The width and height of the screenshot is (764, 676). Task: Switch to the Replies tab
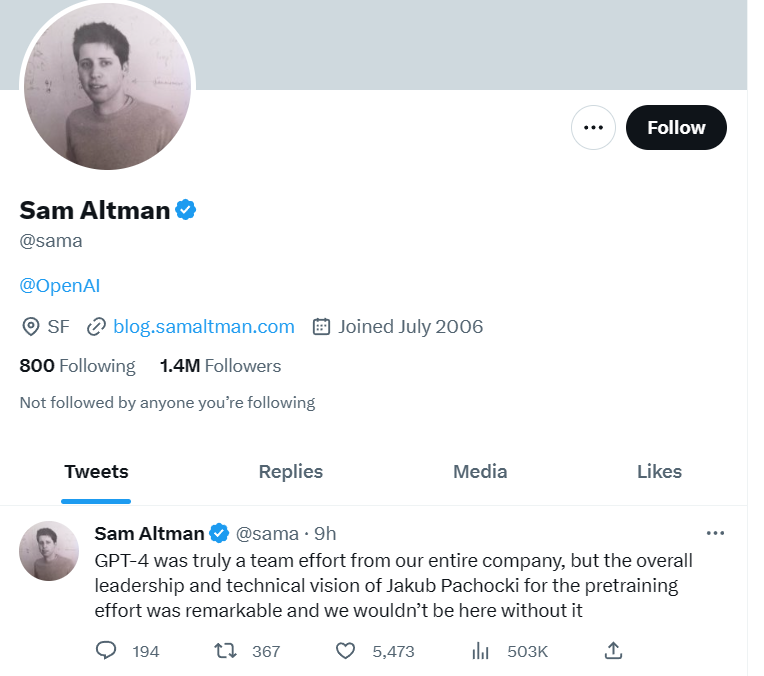click(x=290, y=472)
